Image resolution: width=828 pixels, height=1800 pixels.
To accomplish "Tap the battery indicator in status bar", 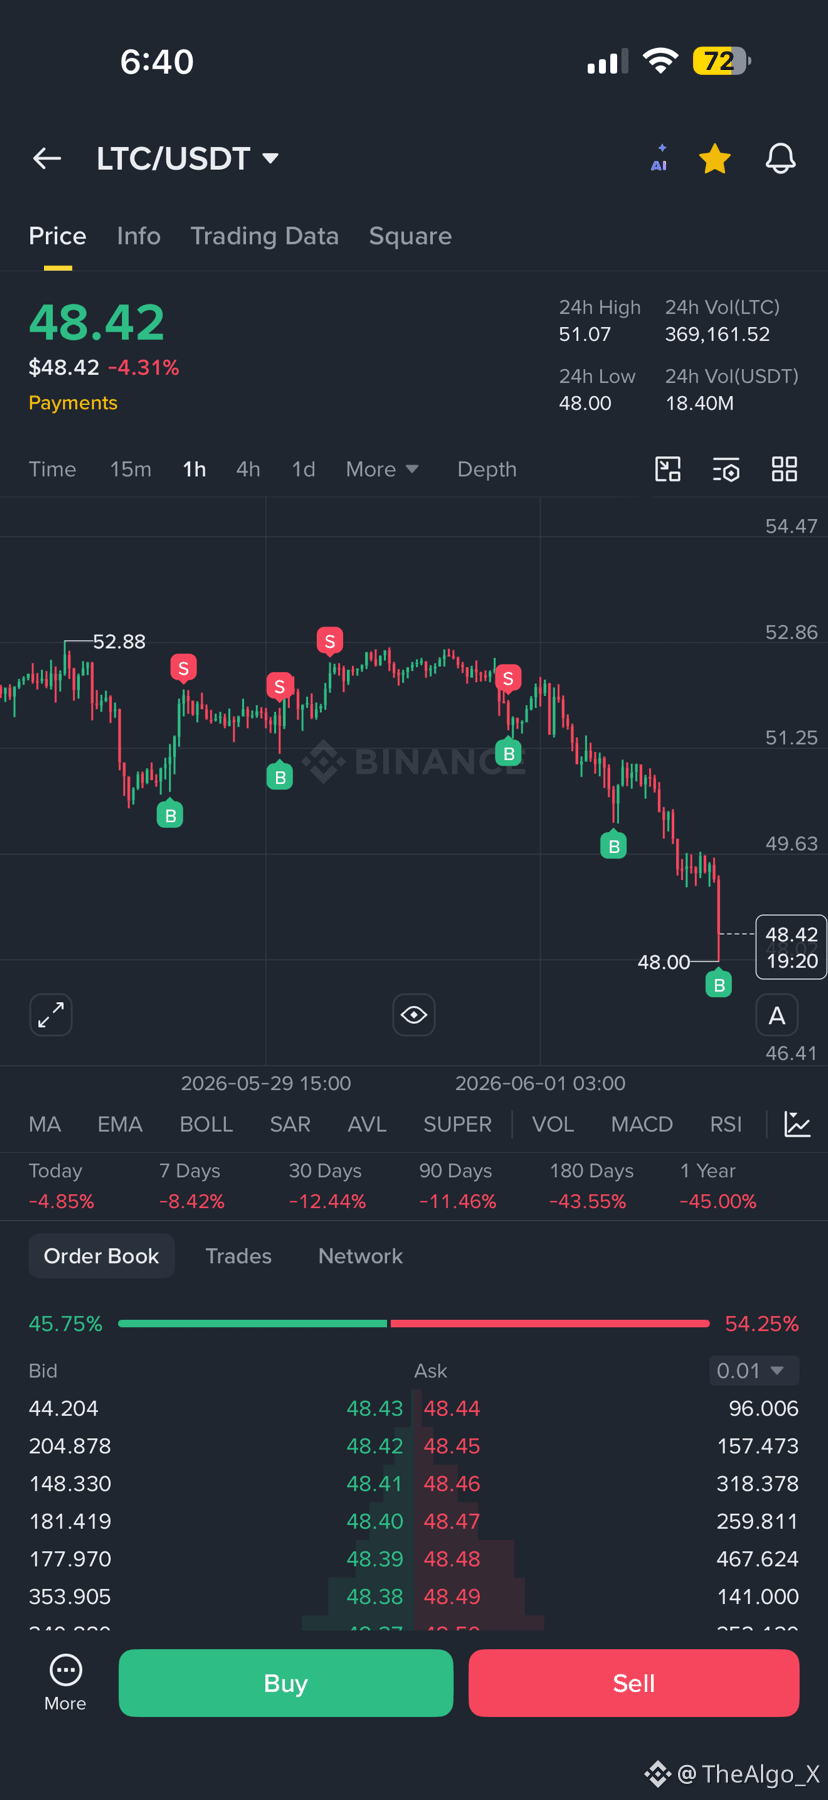I will coord(722,61).
